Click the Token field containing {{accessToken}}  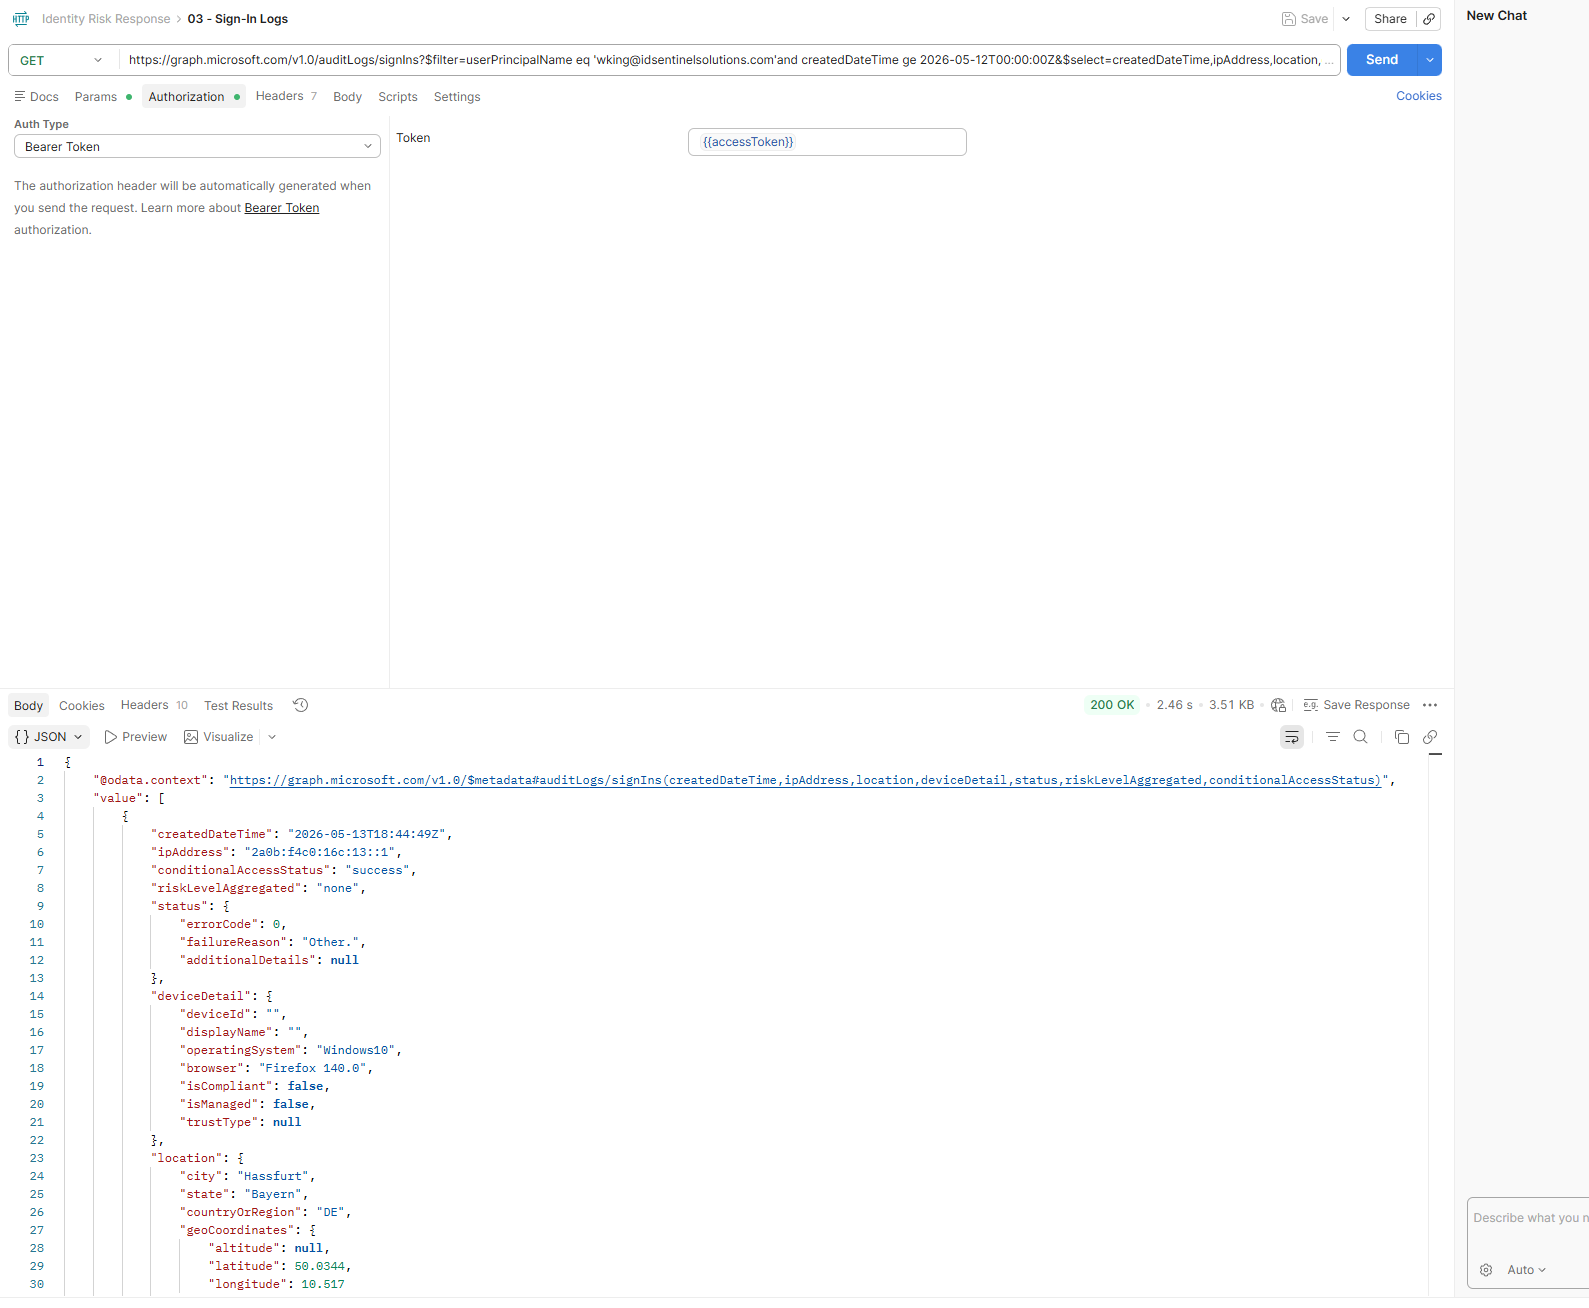point(827,142)
